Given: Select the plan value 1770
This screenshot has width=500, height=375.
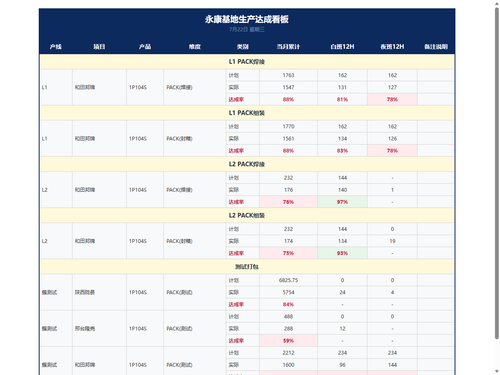Looking at the screenshot, I should tap(288, 127).
